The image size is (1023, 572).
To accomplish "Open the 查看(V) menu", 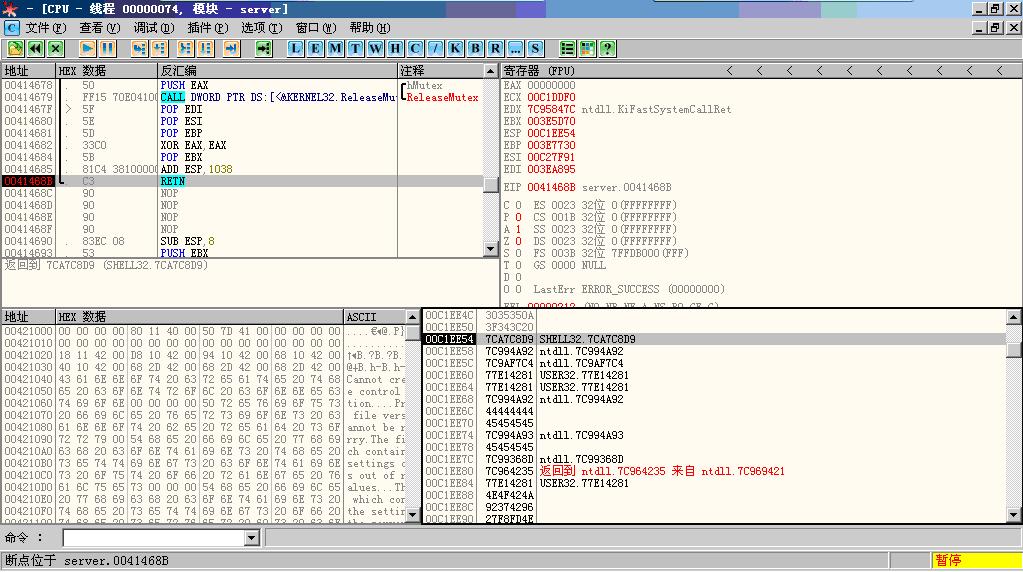I will (100, 27).
